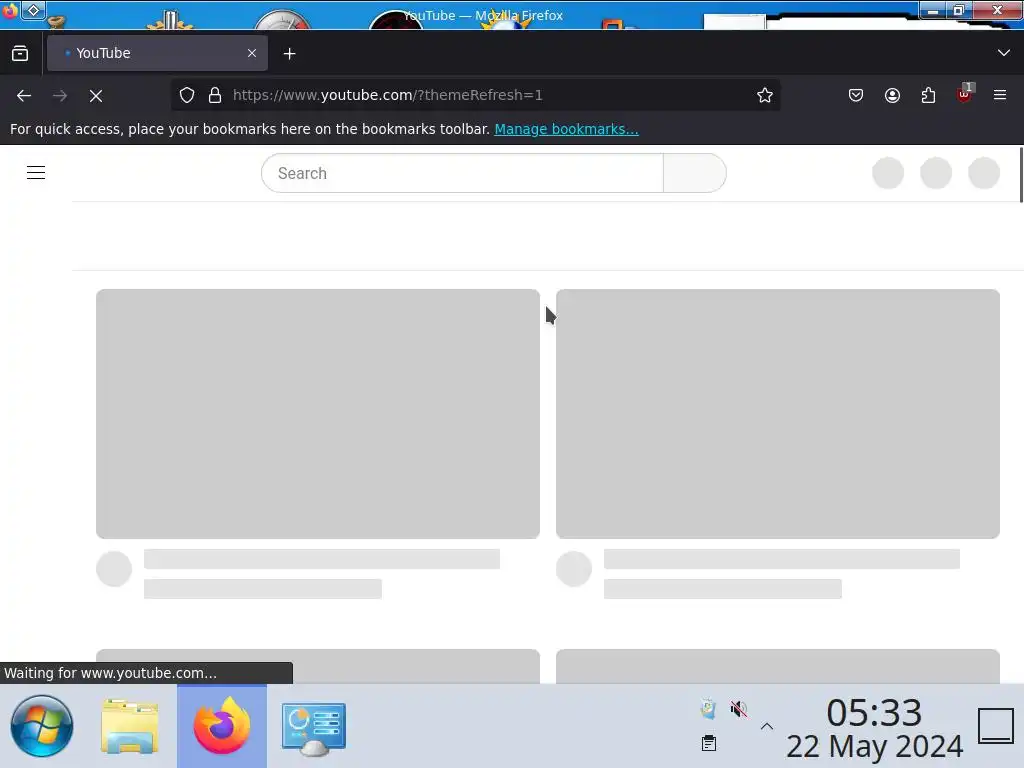Image resolution: width=1024 pixels, height=768 pixels.
Task: Open a new tab with the plus button
Action: point(289,54)
